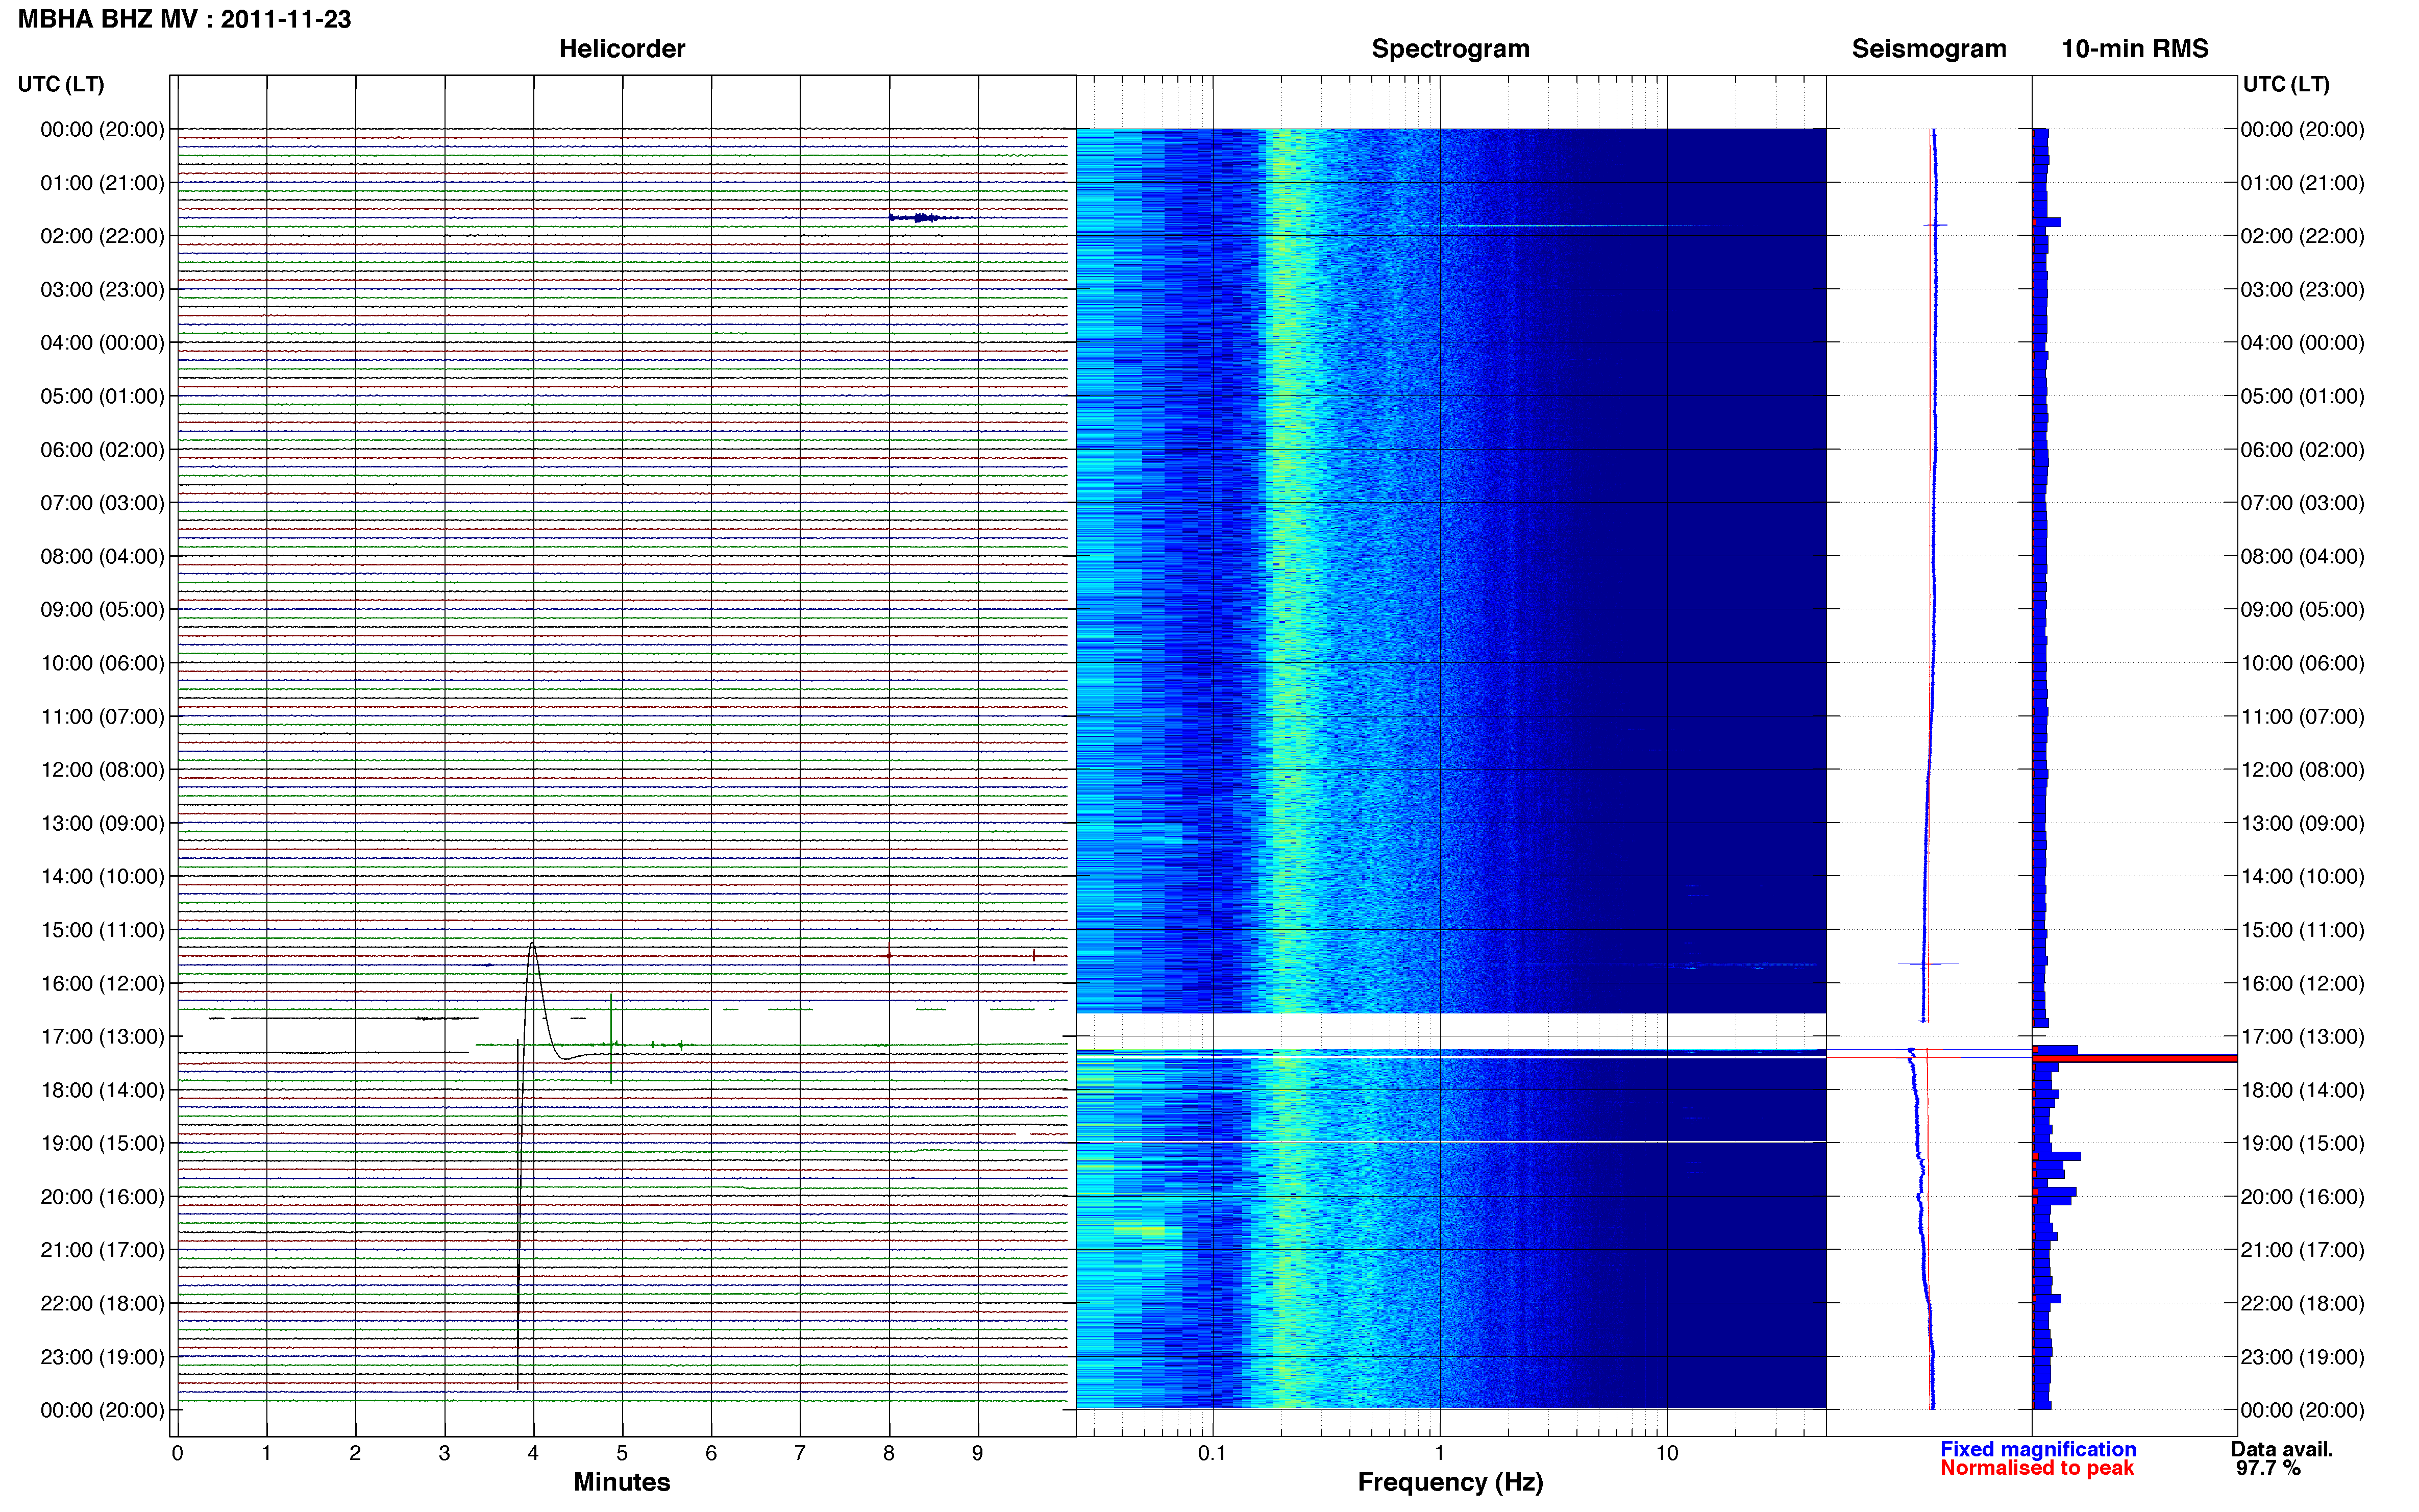The image size is (2419, 1512).
Task: Click the 'Data avail.' label
Action: (x=2282, y=1449)
